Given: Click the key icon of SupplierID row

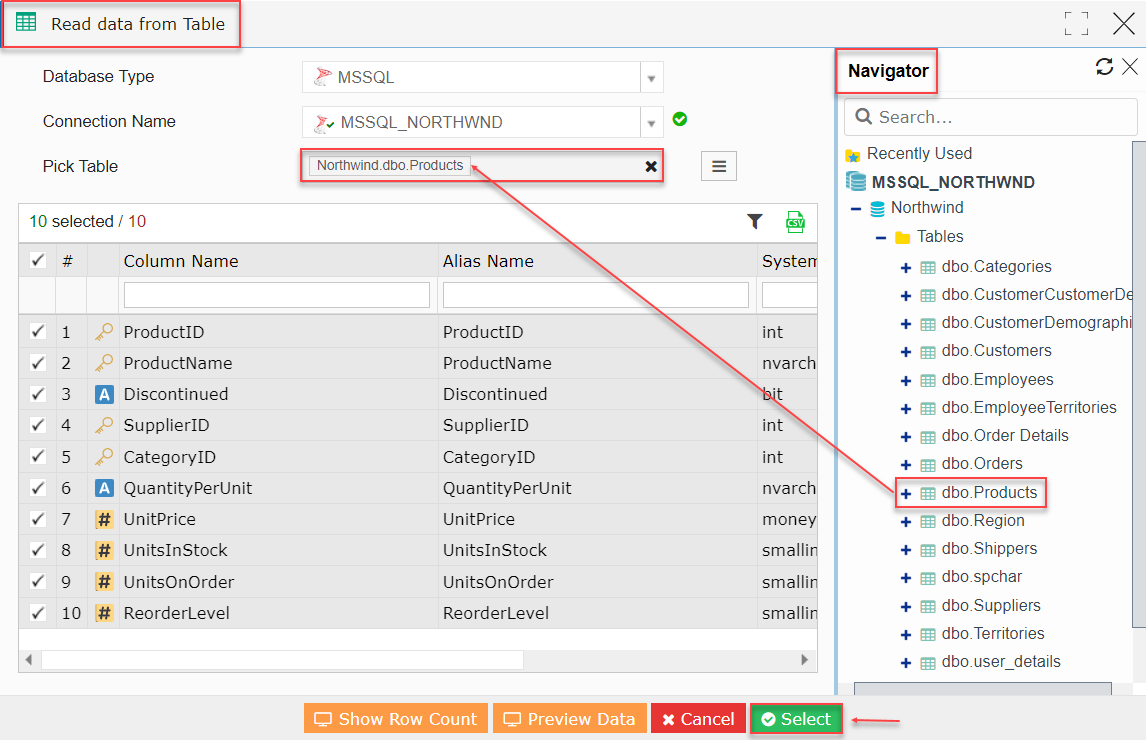Looking at the screenshot, I should [104, 425].
